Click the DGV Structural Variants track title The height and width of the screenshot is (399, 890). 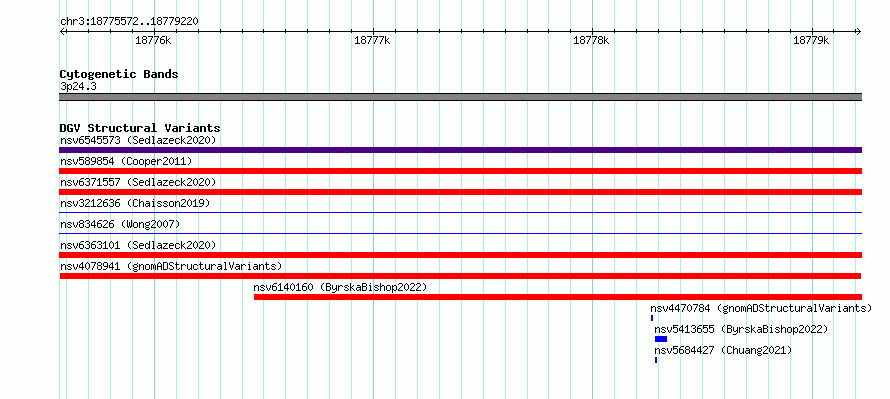pyautogui.click(x=140, y=128)
